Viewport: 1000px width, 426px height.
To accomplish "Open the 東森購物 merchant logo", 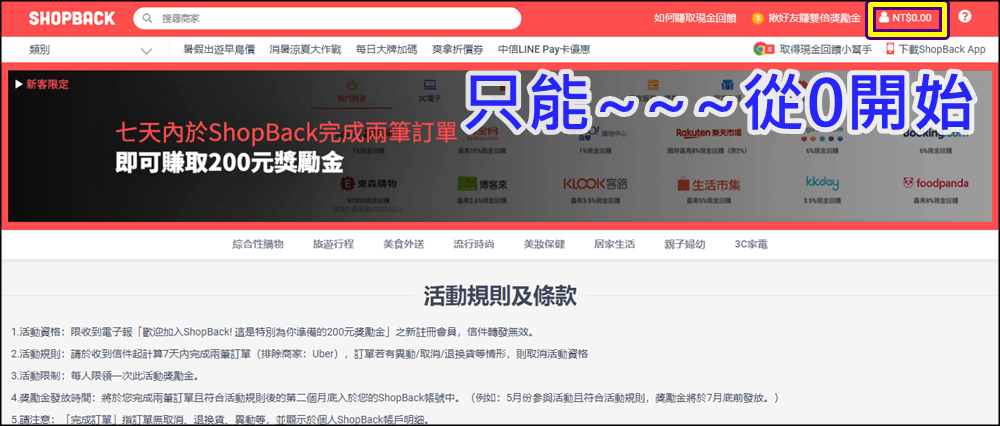I will point(369,184).
